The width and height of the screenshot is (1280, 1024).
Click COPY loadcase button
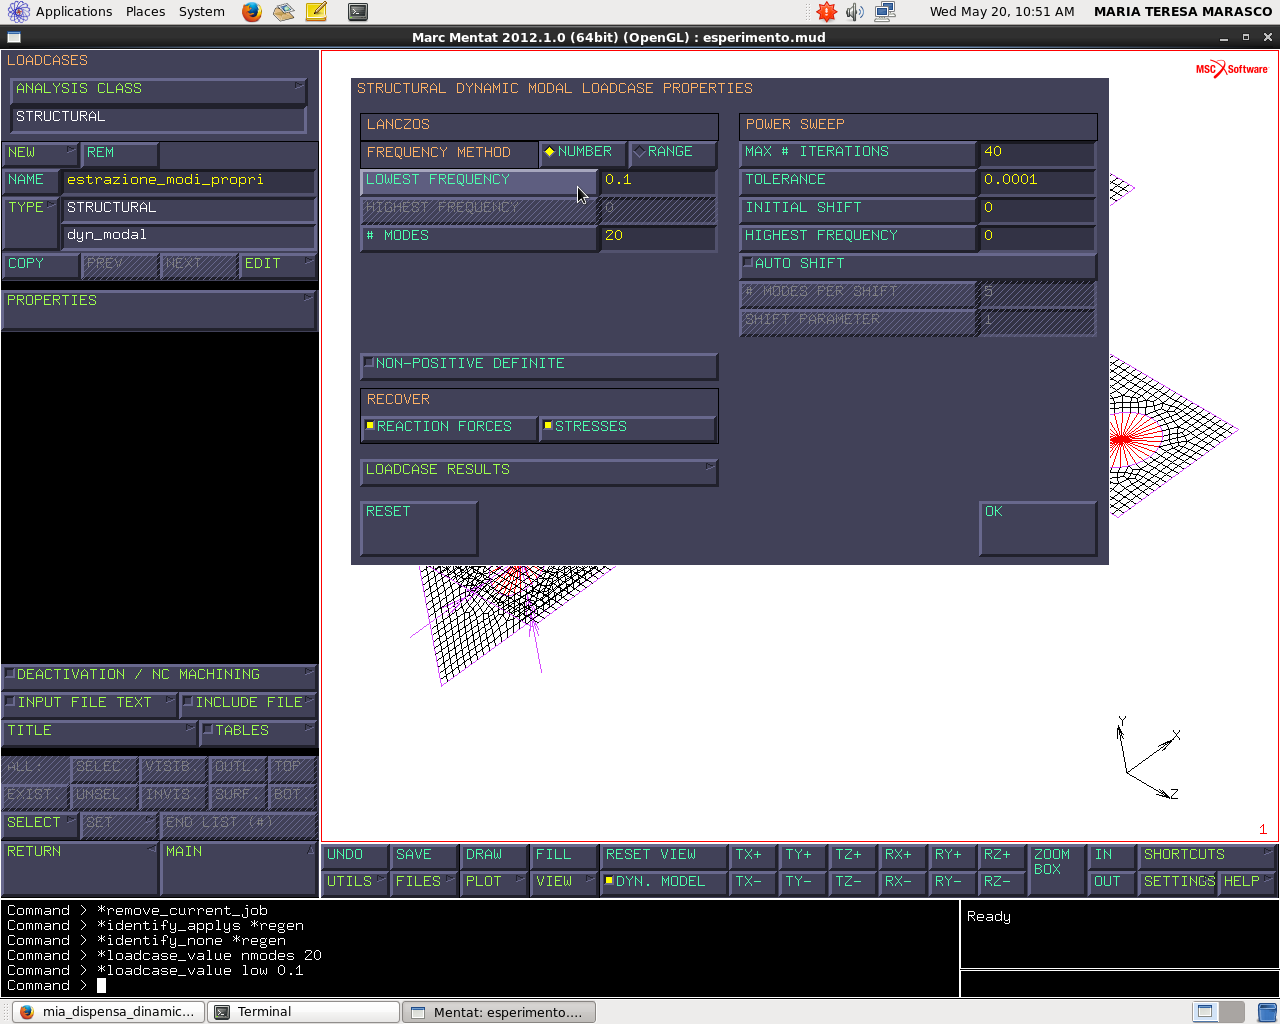coord(40,265)
